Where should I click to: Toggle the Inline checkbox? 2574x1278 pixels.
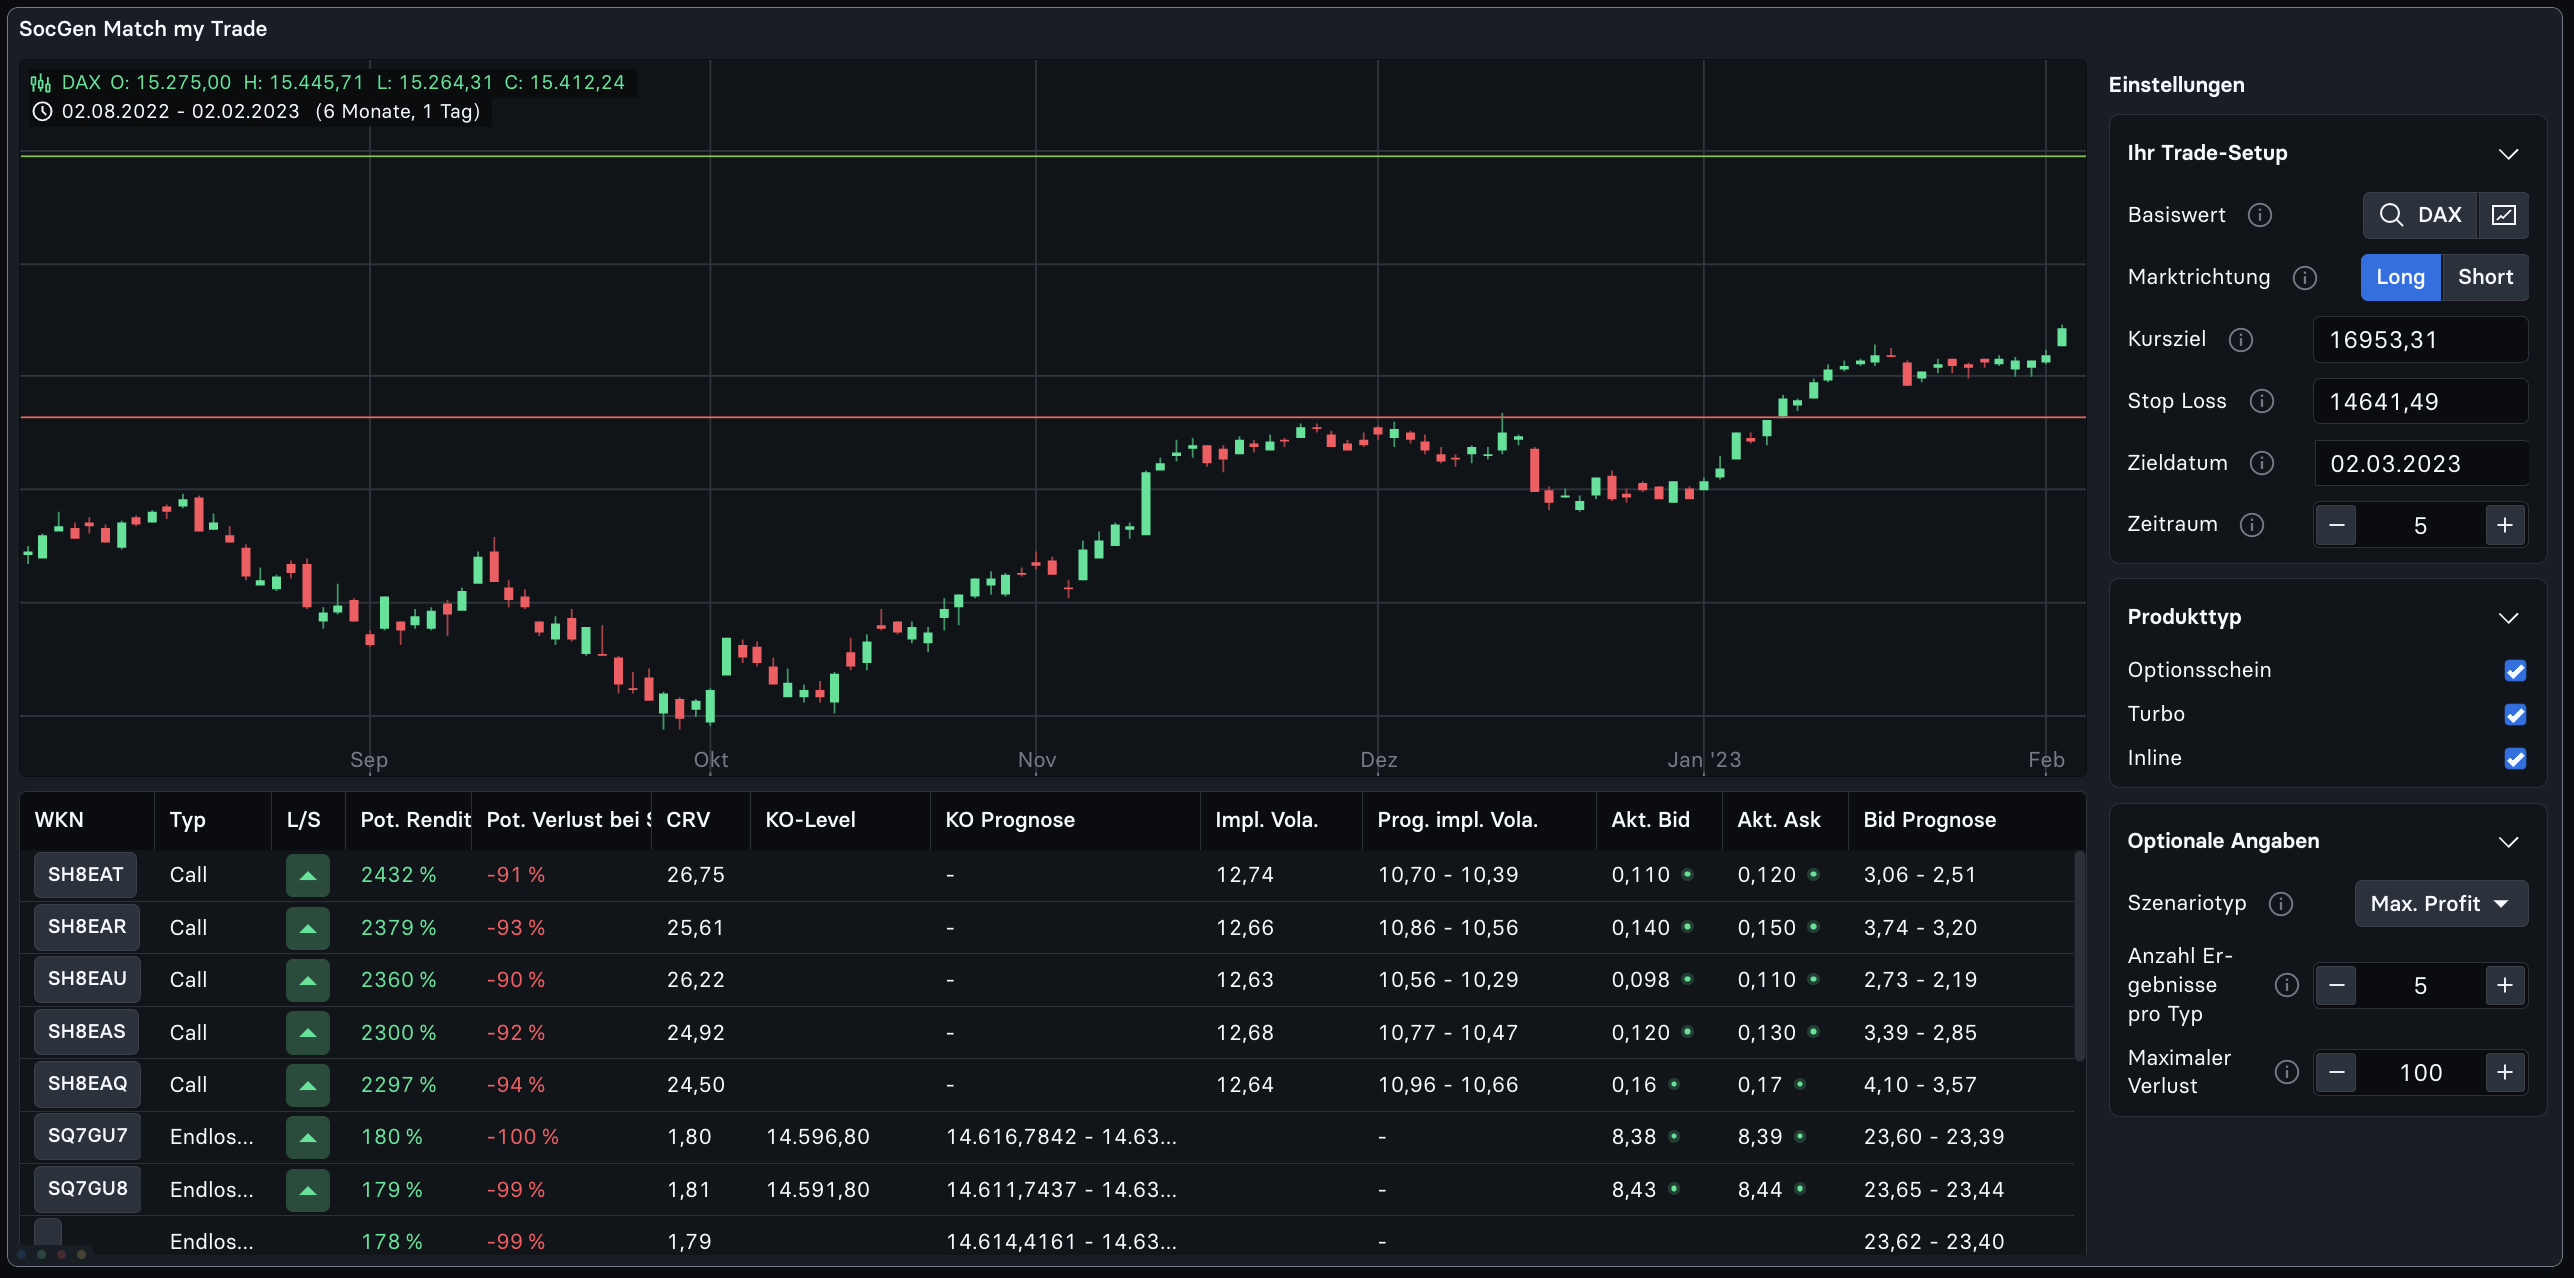[2515, 758]
